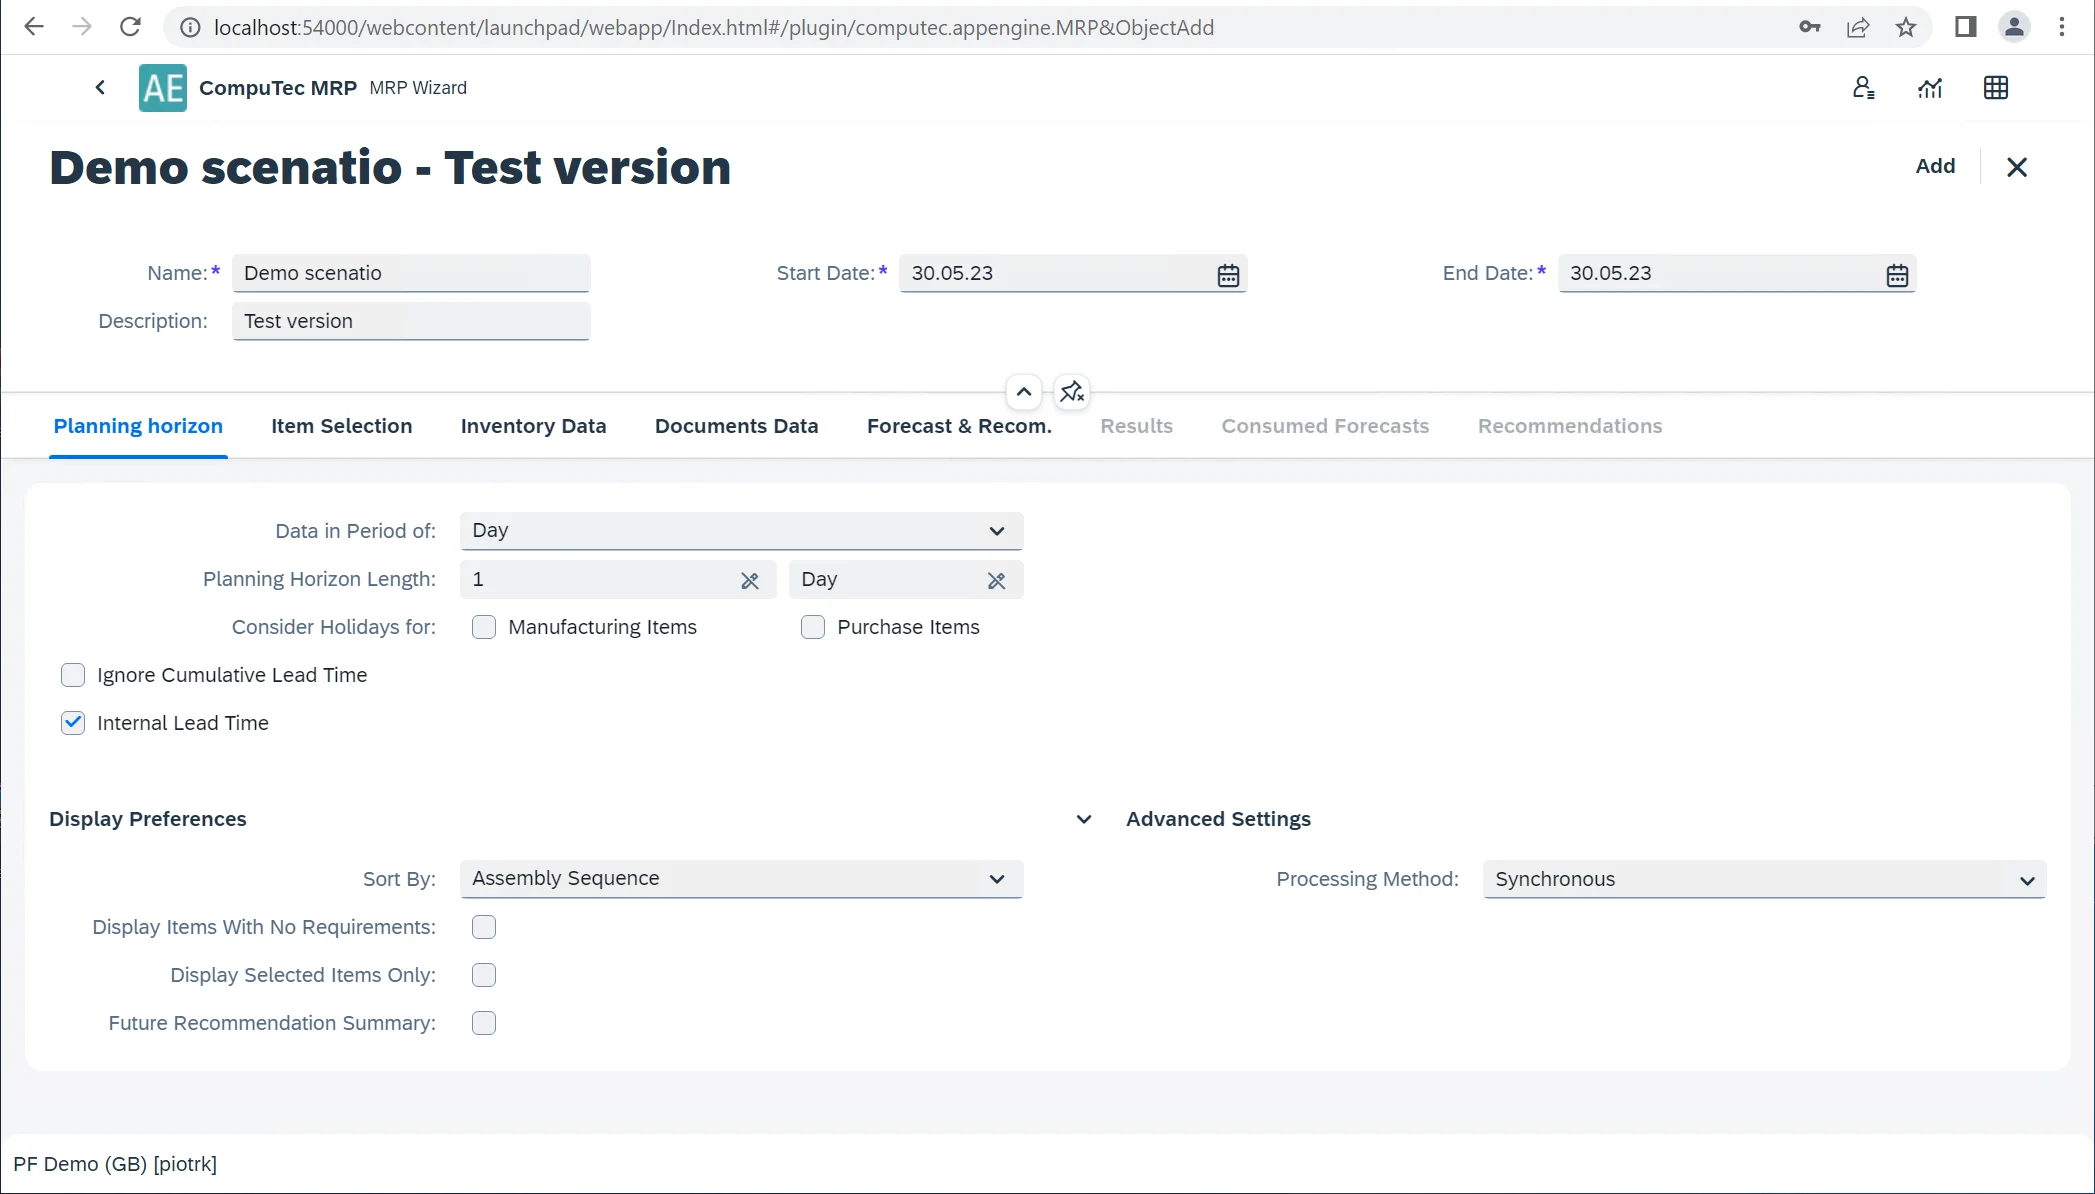
Task: Open the End Date calendar picker
Action: (x=1897, y=275)
